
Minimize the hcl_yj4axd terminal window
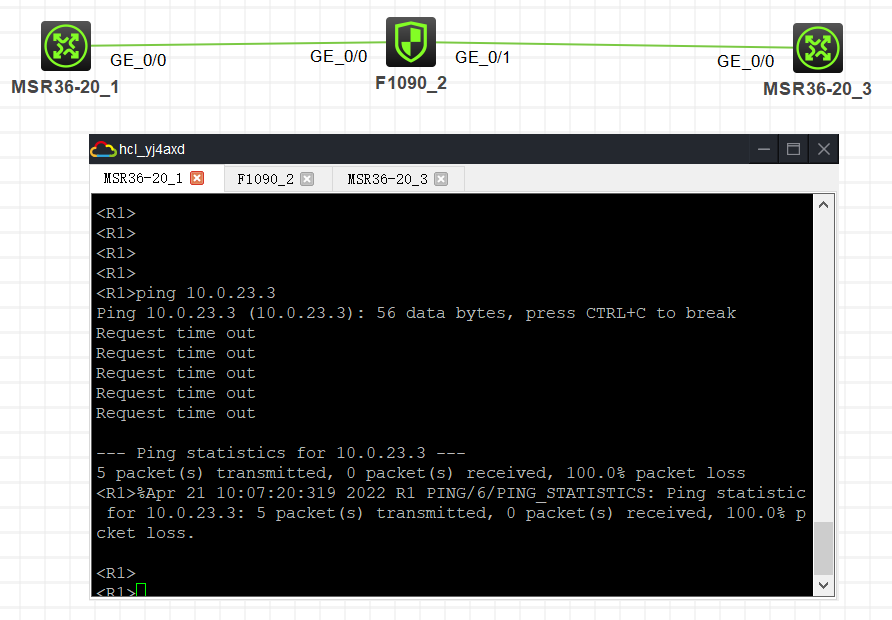[764, 149]
